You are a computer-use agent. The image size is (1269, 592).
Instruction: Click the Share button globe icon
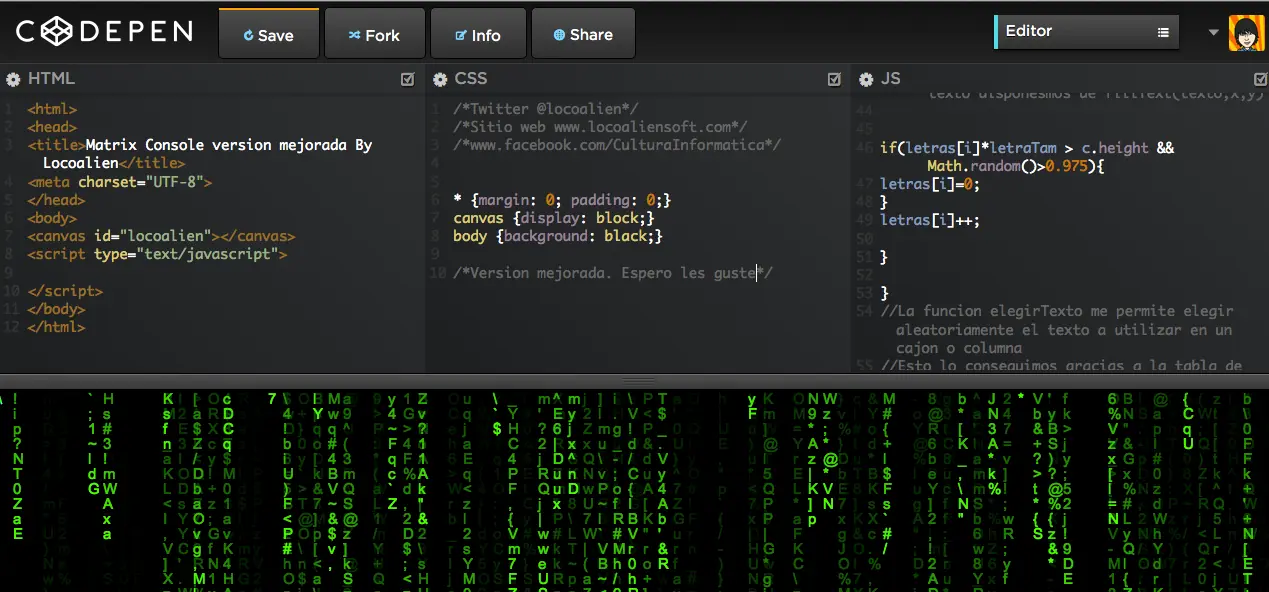pyautogui.click(x=559, y=35)
